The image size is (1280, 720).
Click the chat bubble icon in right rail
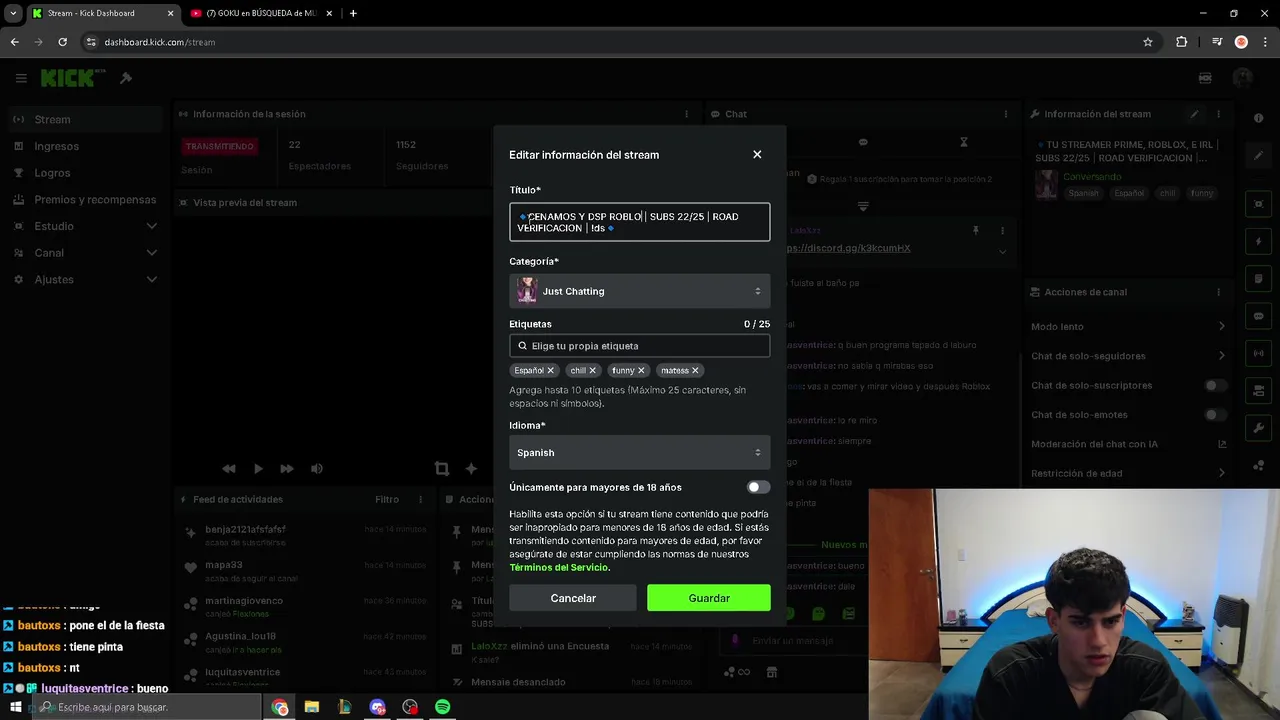tap(1258, 316)
